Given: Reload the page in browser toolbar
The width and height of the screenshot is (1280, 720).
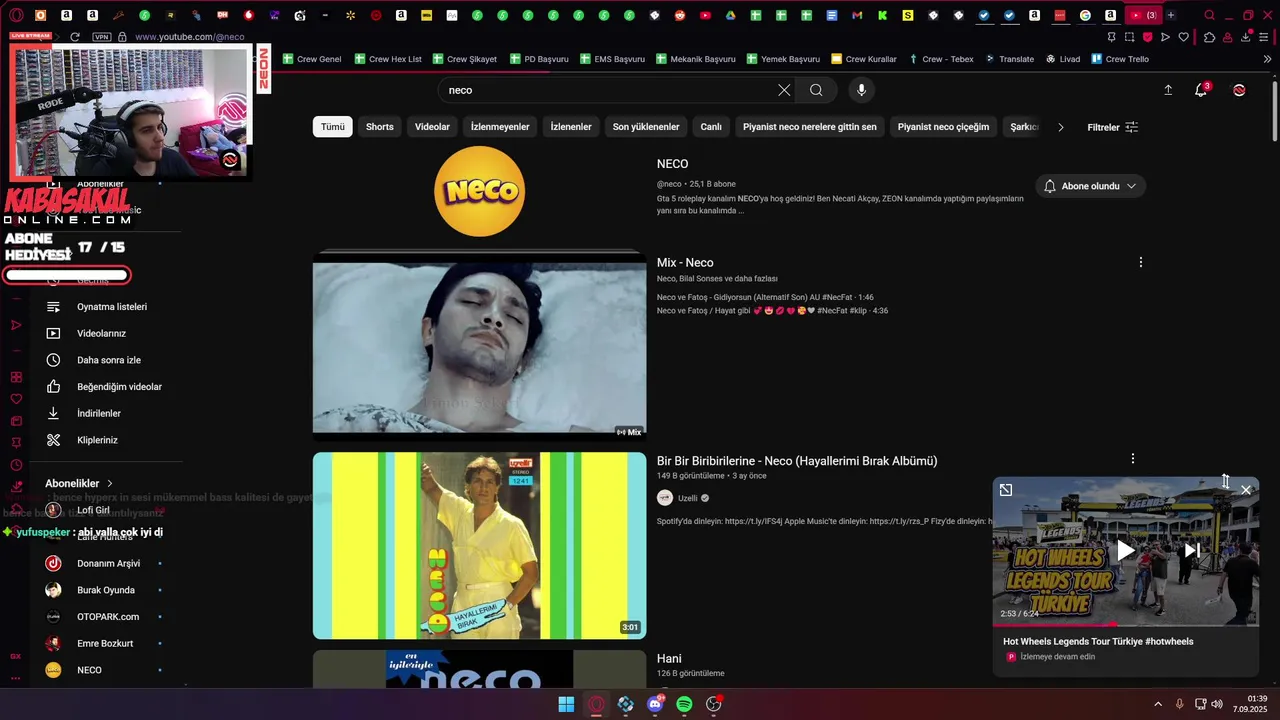Looking at the screenshot, I should (75, 37).
